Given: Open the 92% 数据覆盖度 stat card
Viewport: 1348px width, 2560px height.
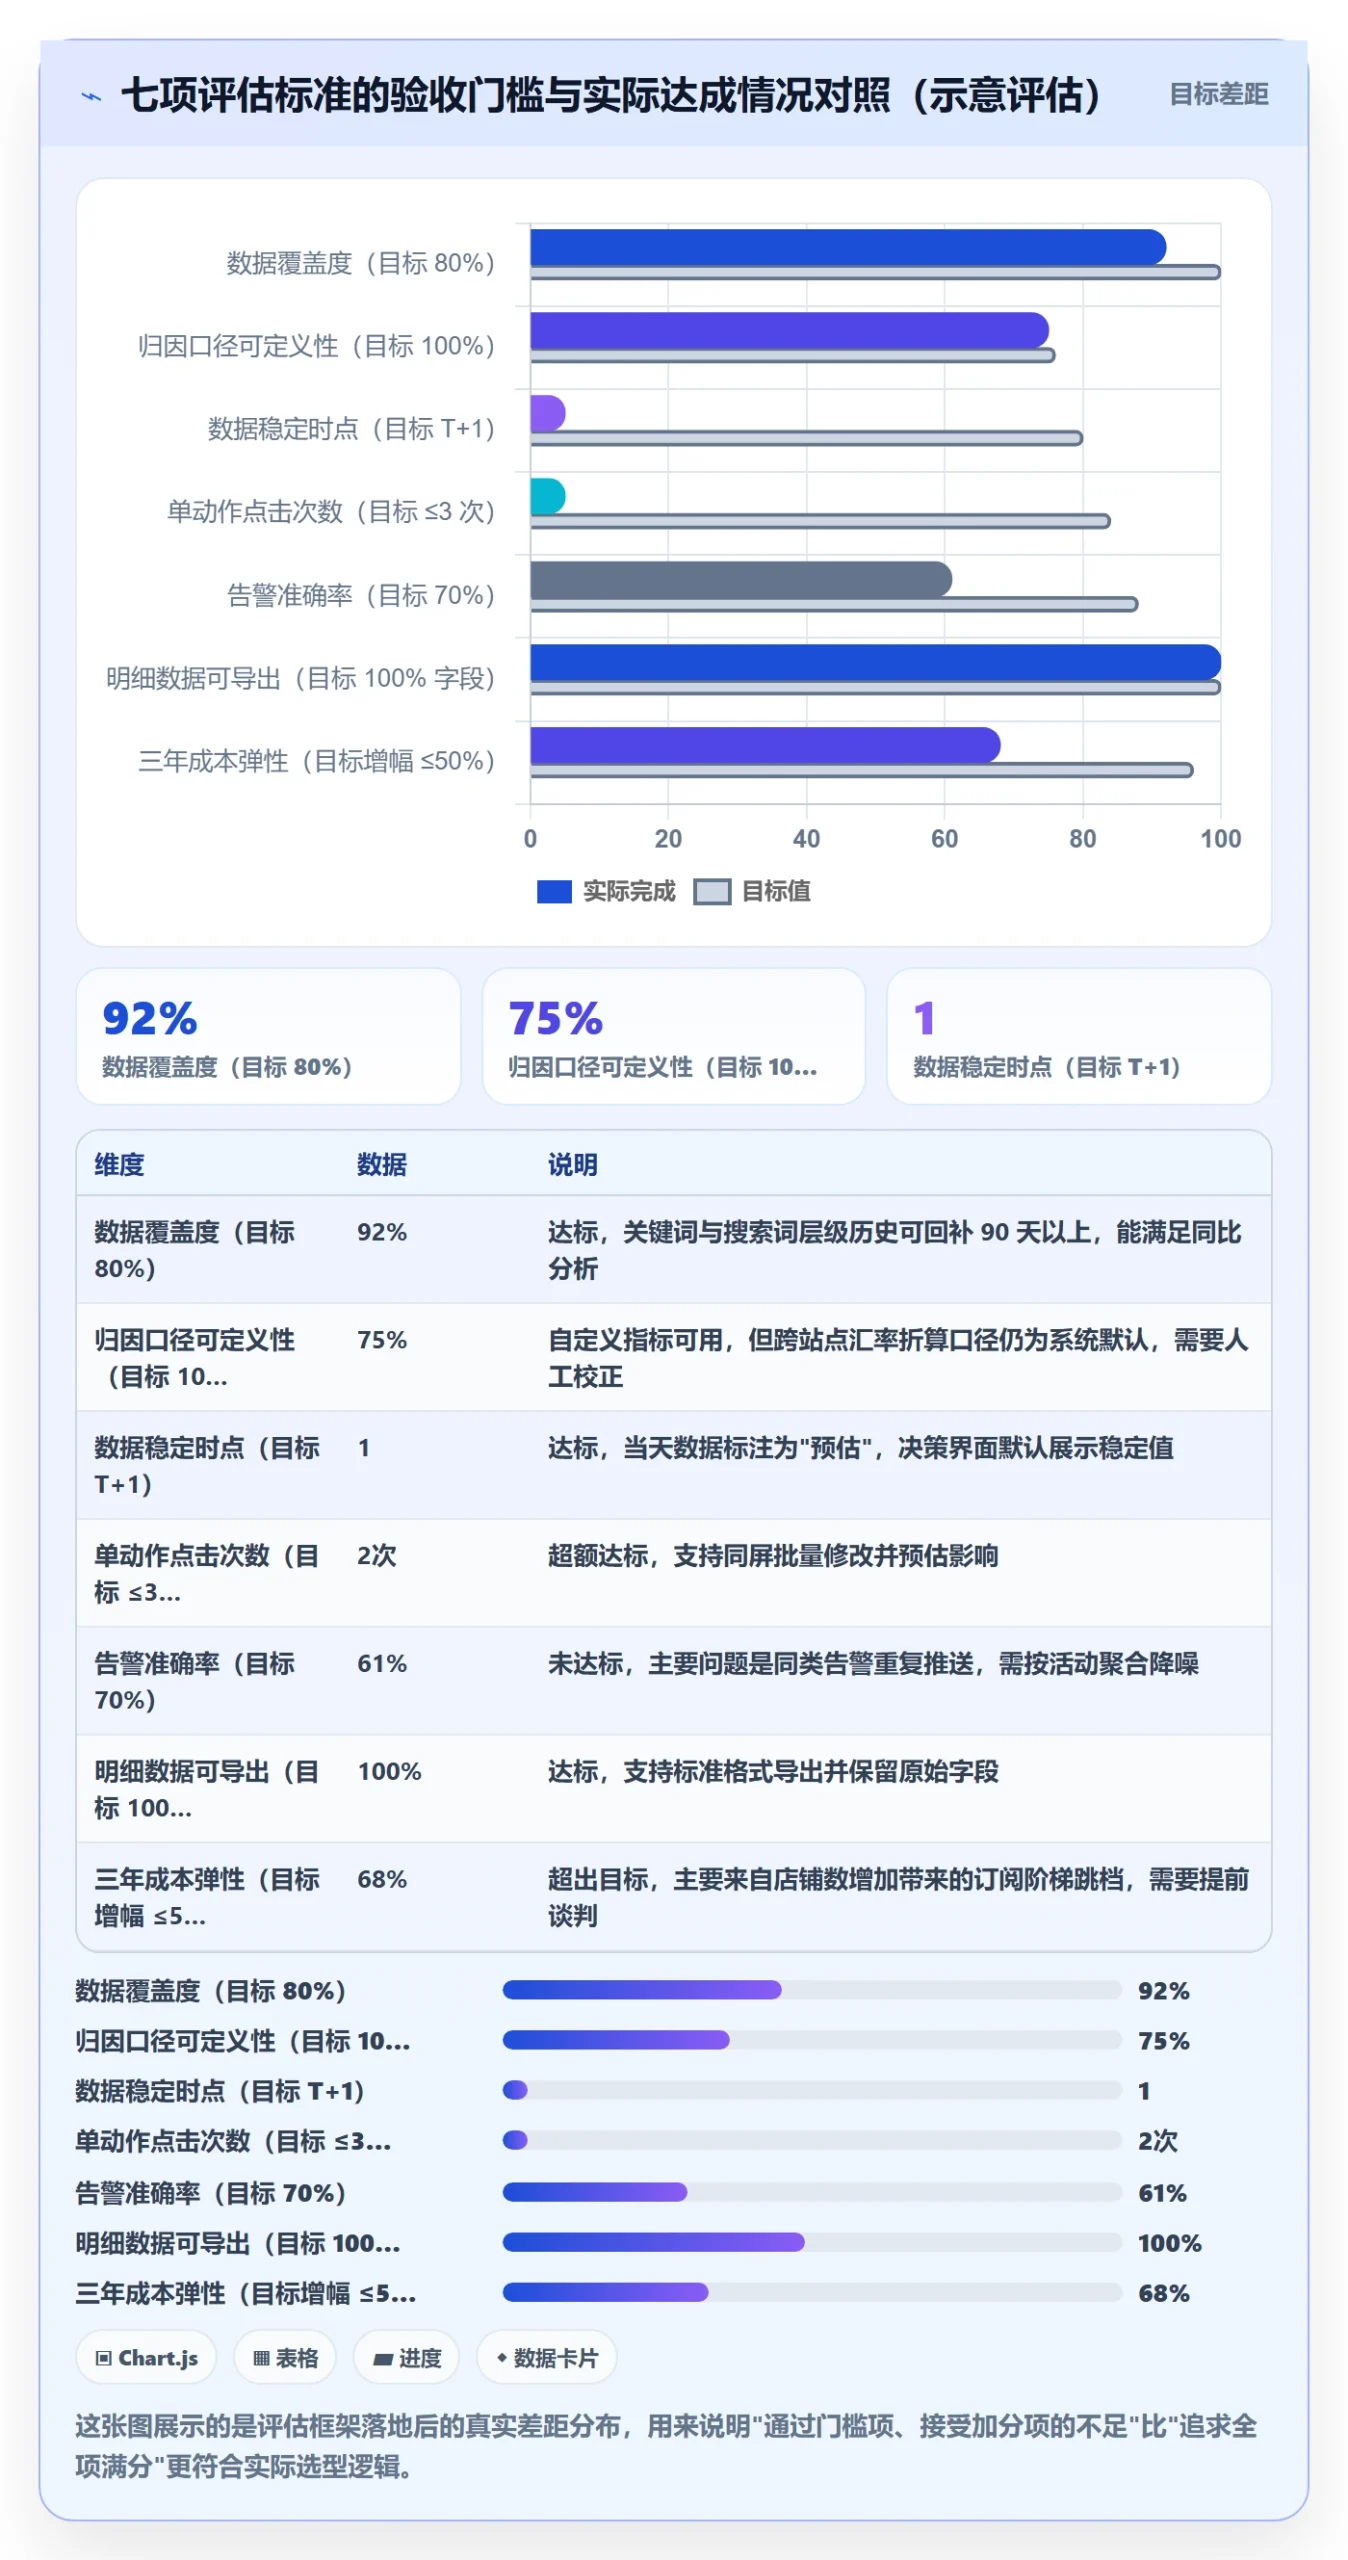Looking at the screenshot, I should [268, 1036].
